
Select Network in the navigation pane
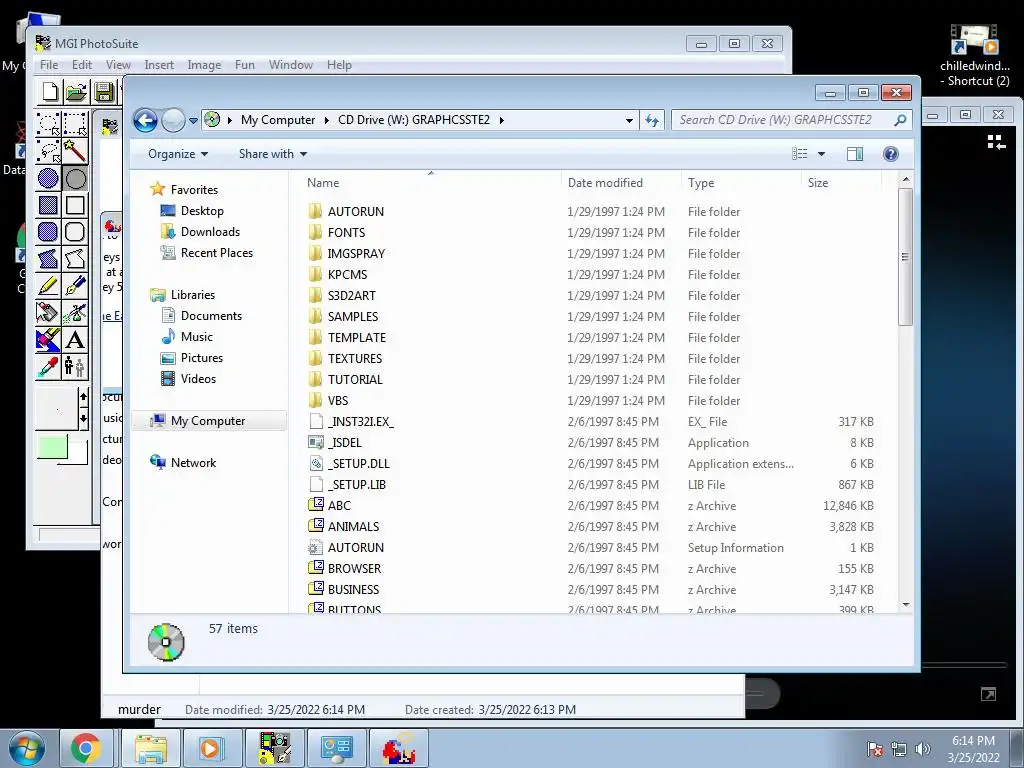193,463
